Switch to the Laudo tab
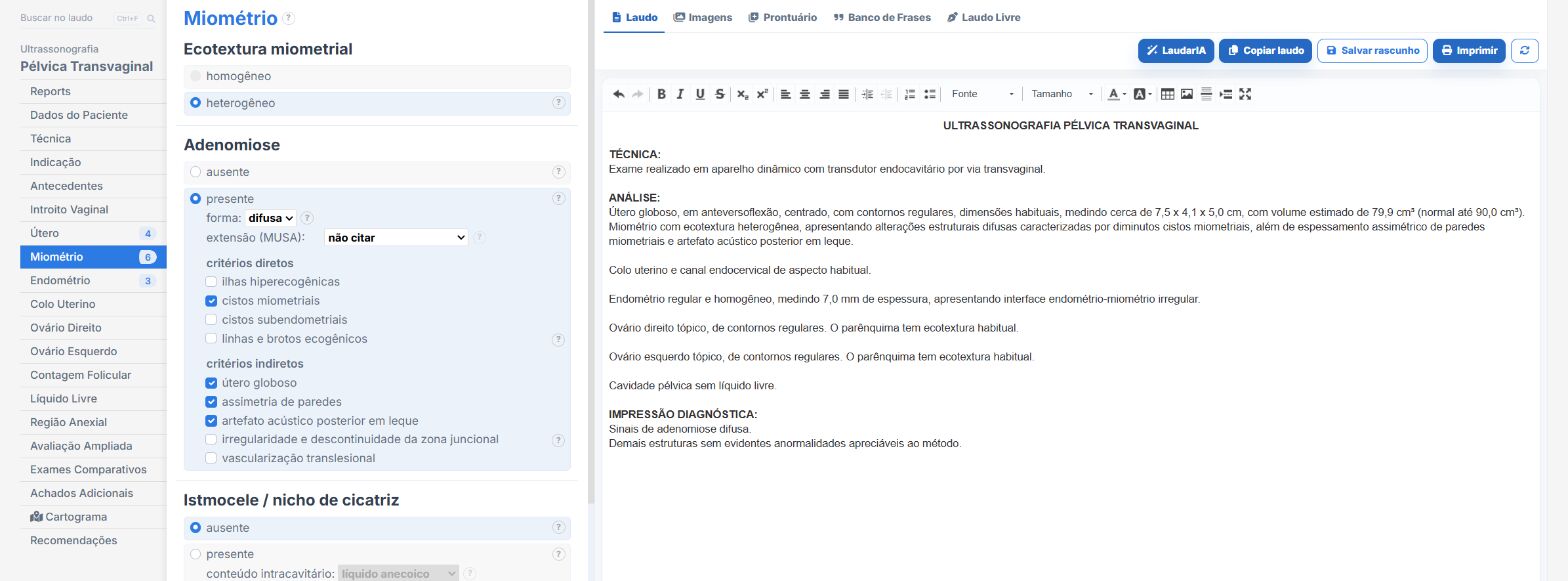Image resolution: width=1568 pixels, height=581 pixels. pyautogui.click(x=634, y=18)
